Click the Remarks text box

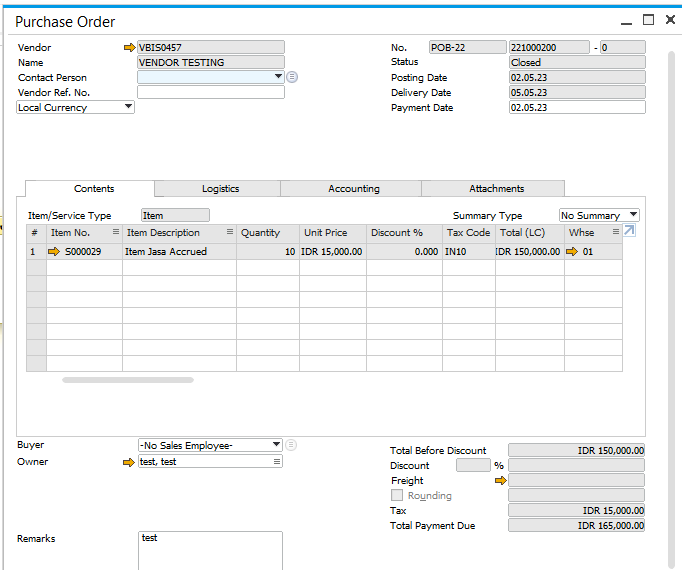click(x=211, y=550)
